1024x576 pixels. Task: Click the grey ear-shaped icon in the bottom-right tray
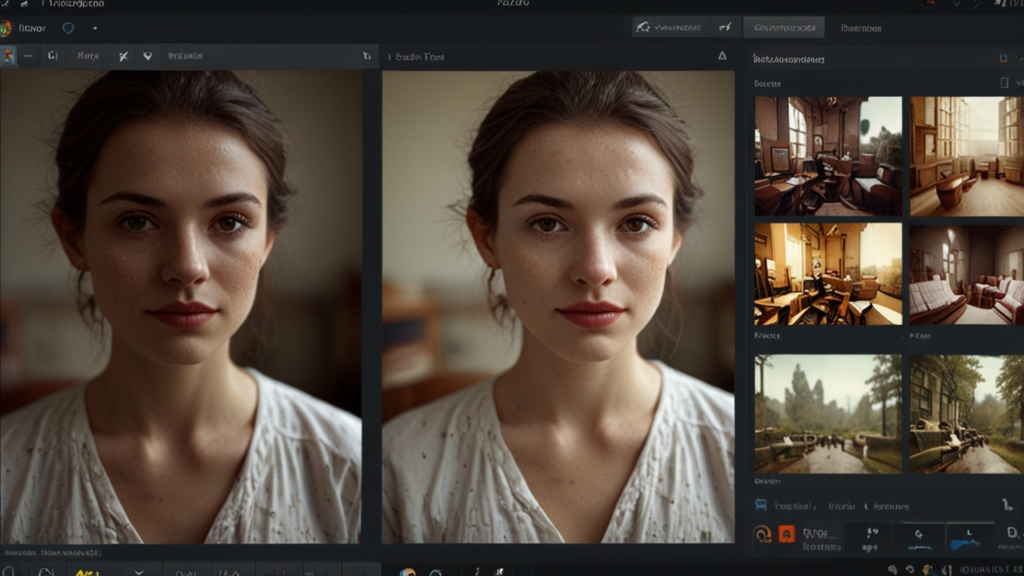pos(892,570)
